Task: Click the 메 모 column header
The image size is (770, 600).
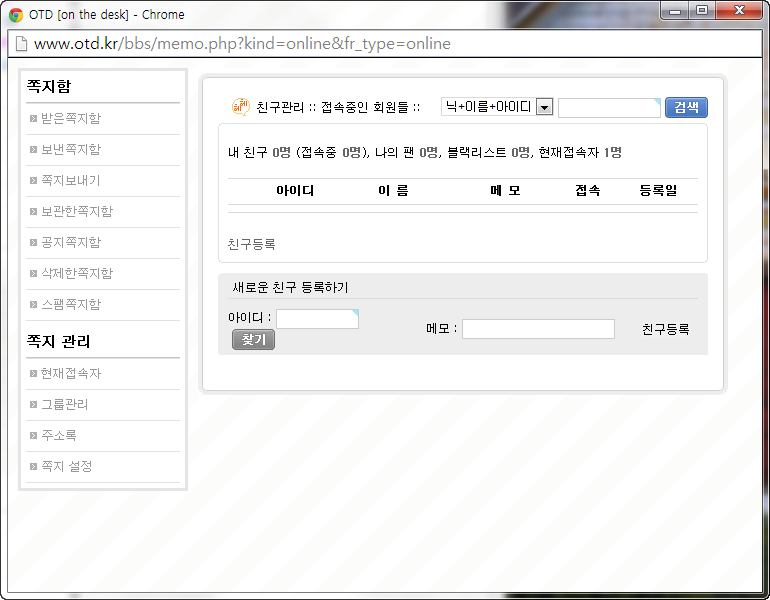Action: pyautogui.click(x=505, y=191)
